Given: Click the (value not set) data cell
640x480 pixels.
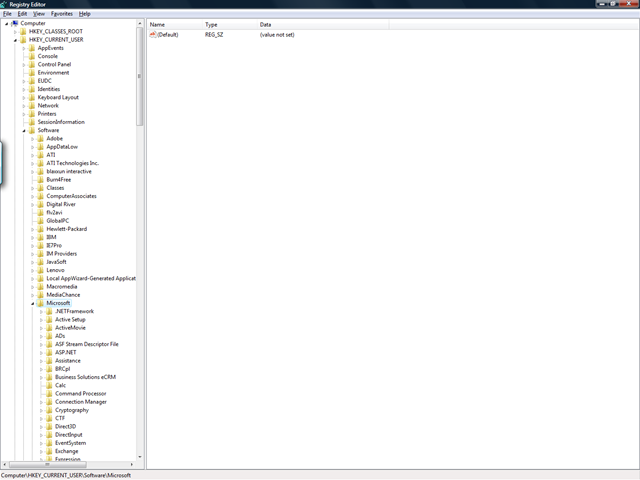Looking at the screenshot, I should click(277, 35).
